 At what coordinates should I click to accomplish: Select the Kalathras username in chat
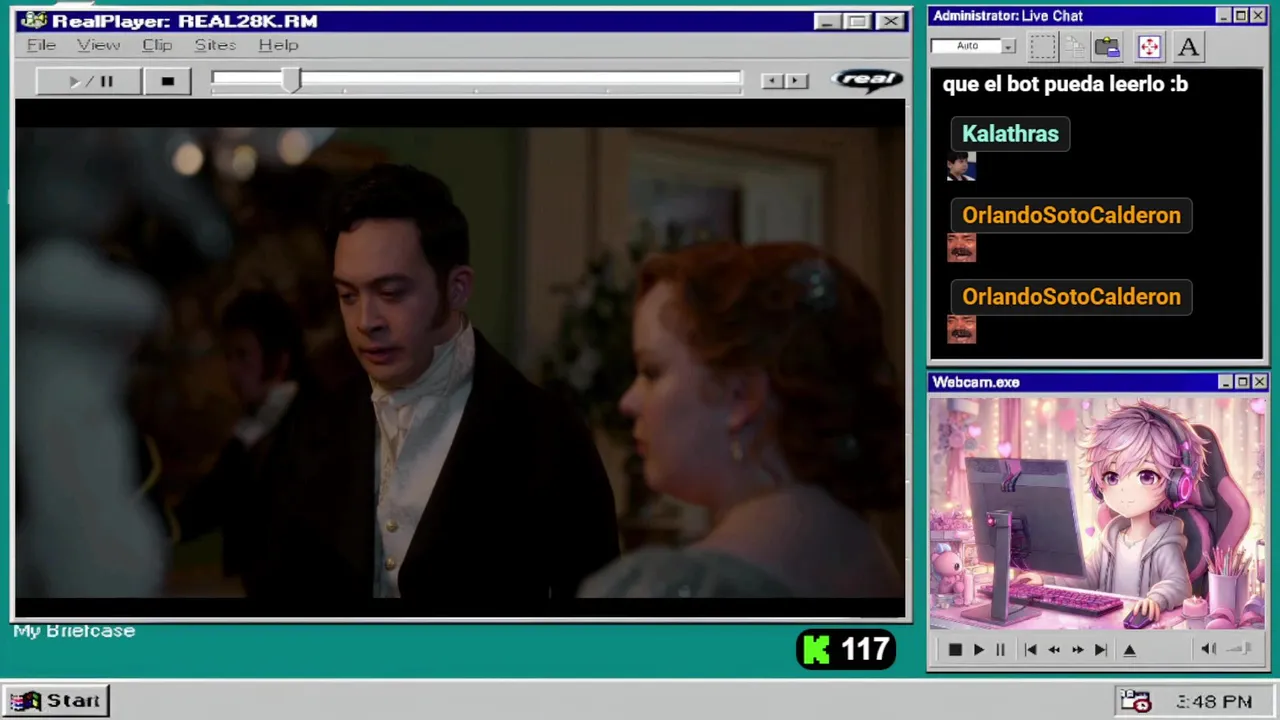click(x=1010, y=134)
